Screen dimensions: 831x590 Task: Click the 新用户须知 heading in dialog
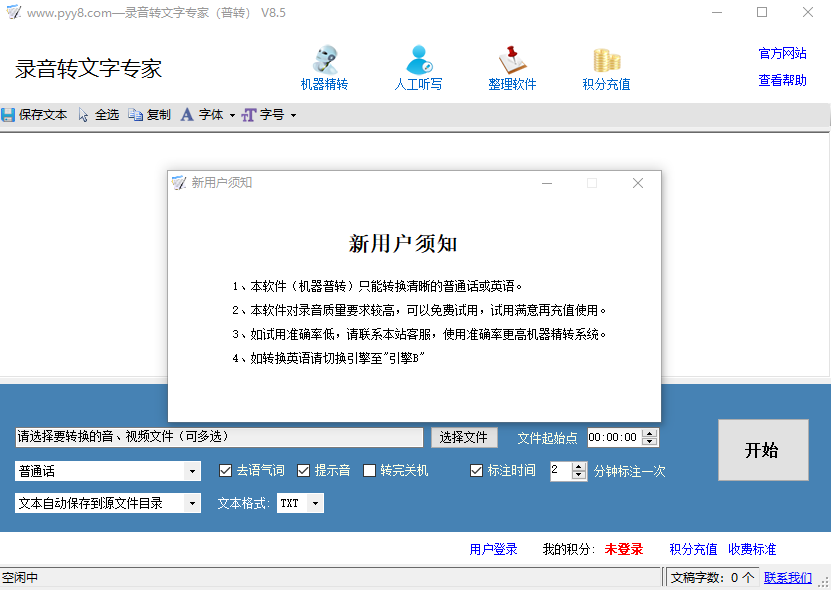(x=403, y=244)
